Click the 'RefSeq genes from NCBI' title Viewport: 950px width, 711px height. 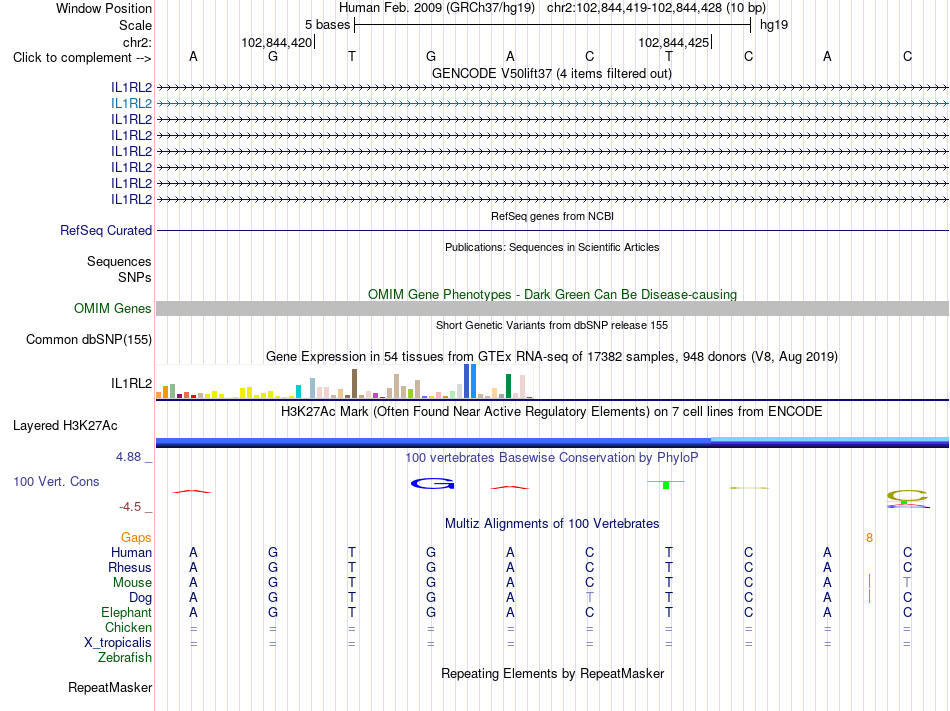point(553,216)
